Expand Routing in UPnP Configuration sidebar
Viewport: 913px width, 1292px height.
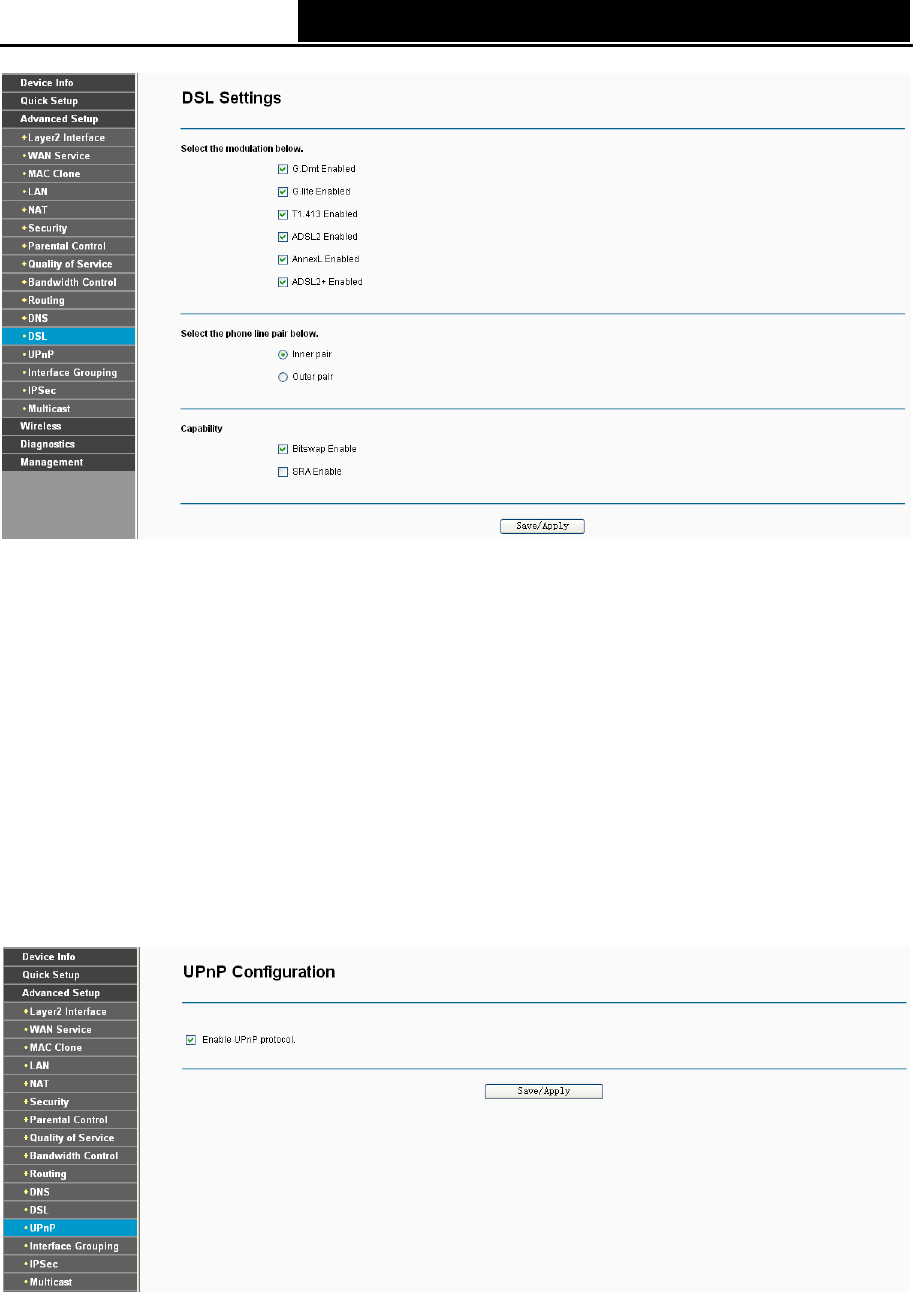coord(68,1174)
